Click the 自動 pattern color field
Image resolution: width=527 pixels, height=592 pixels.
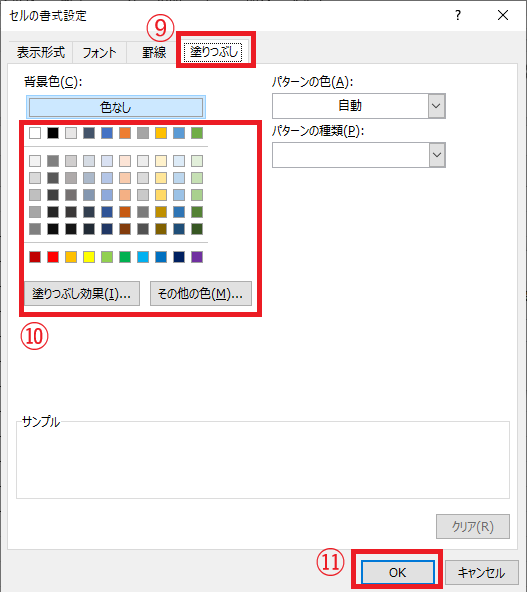(350, 106)
